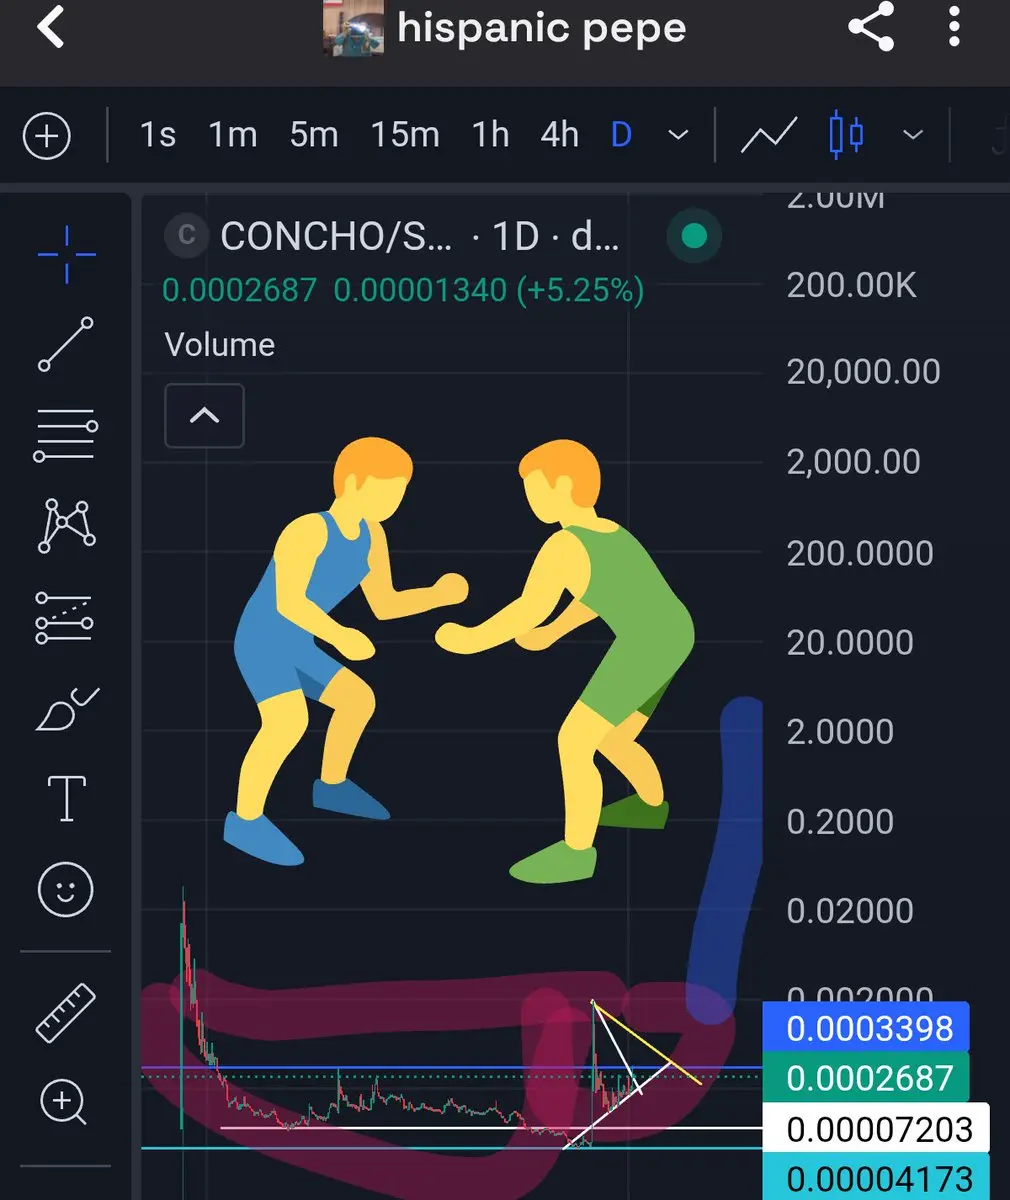Viewport: 1010px width, 1200px height.
Task: Select the trend line tool
Action: point(66,344)
